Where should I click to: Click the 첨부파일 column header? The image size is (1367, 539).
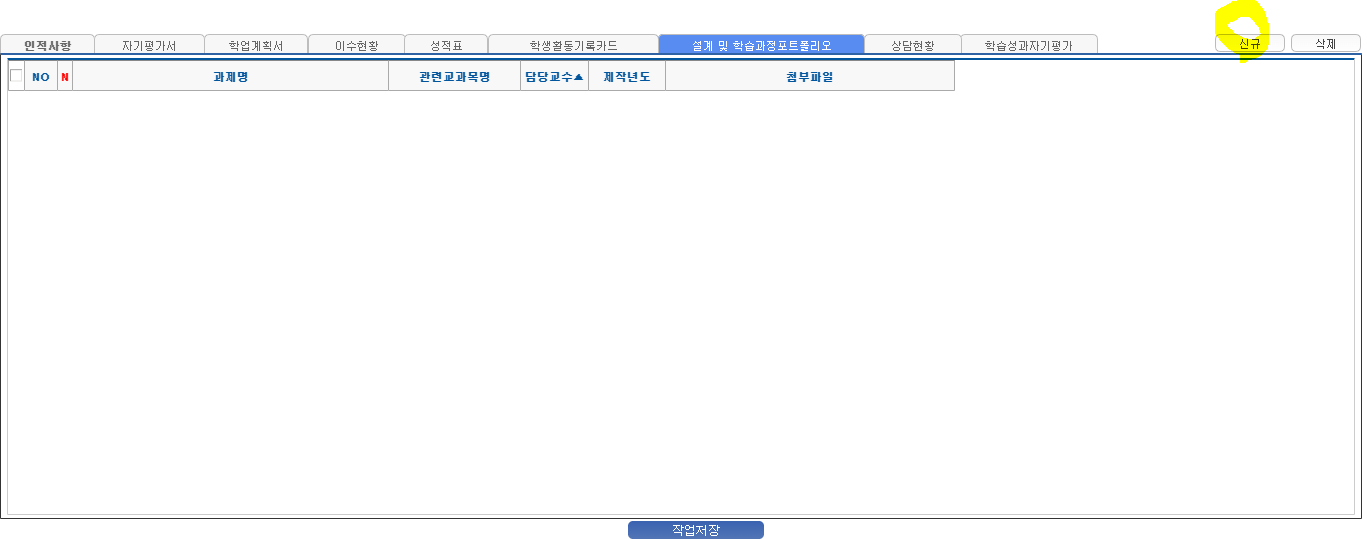810,76
